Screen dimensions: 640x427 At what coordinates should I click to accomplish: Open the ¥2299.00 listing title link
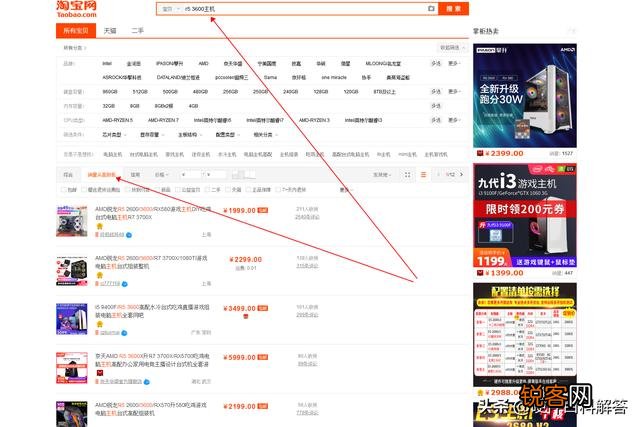(151, 262)
